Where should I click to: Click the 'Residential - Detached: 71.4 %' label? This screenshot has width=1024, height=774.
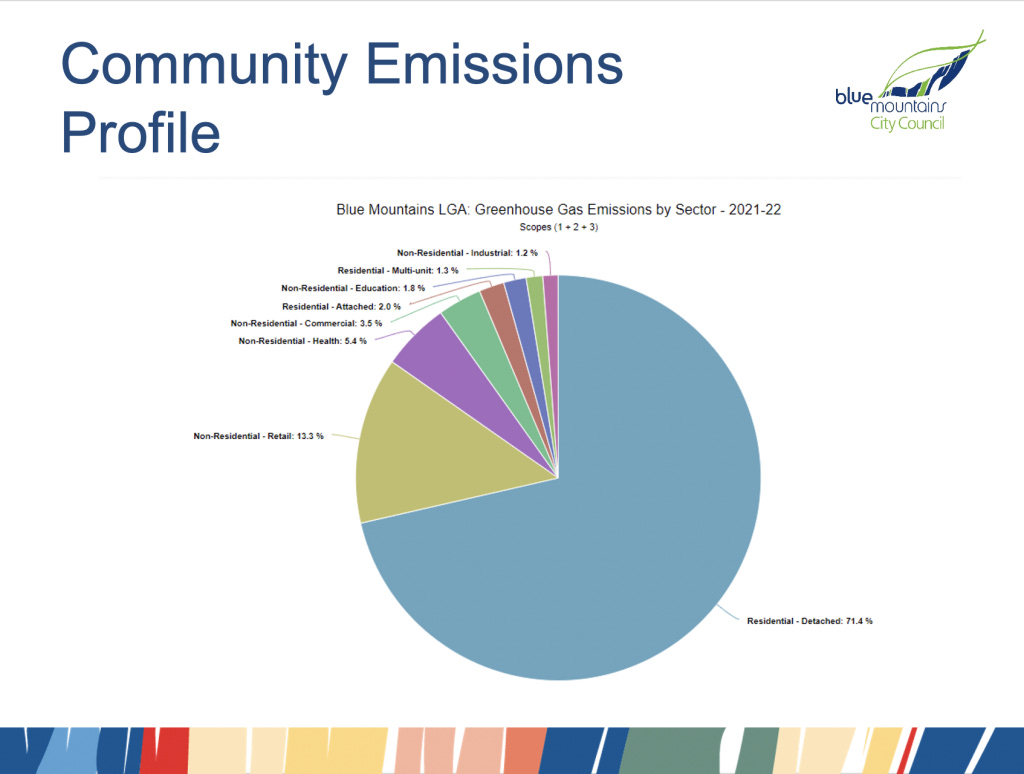[x=810, y=621]
